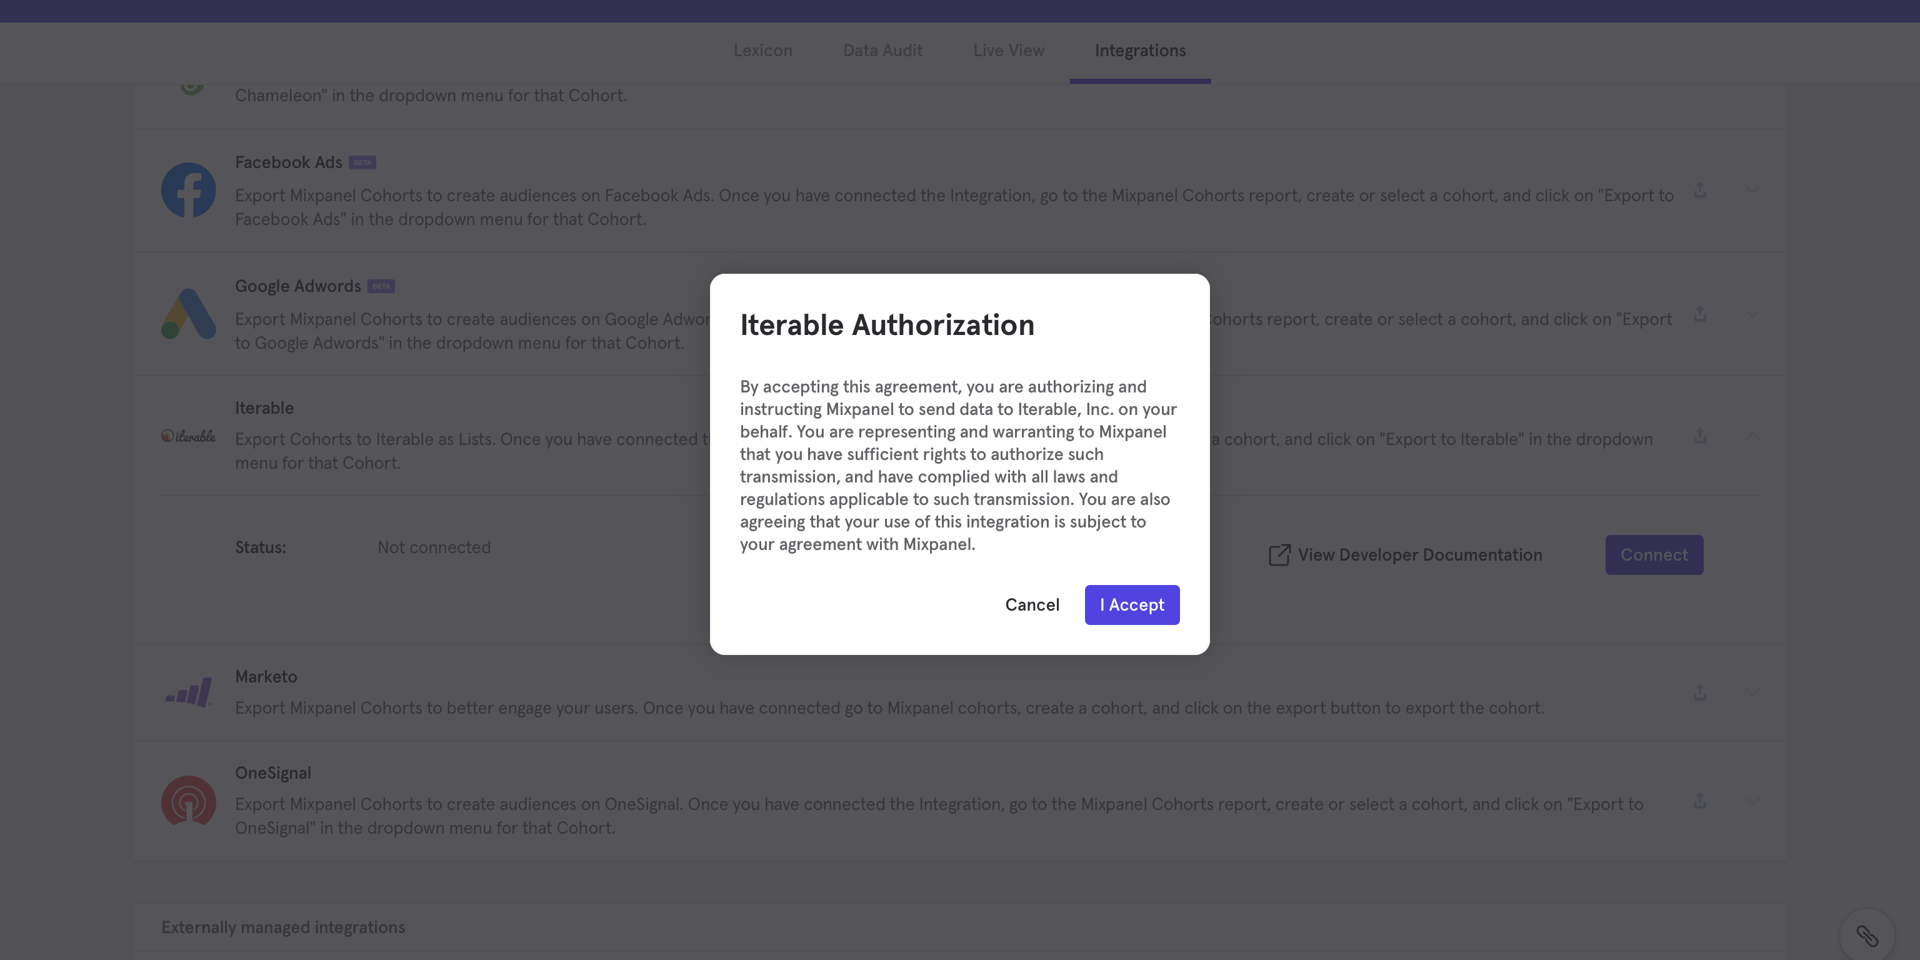Cancel the Iterable Authorization dialog

tap(1032, 604)
